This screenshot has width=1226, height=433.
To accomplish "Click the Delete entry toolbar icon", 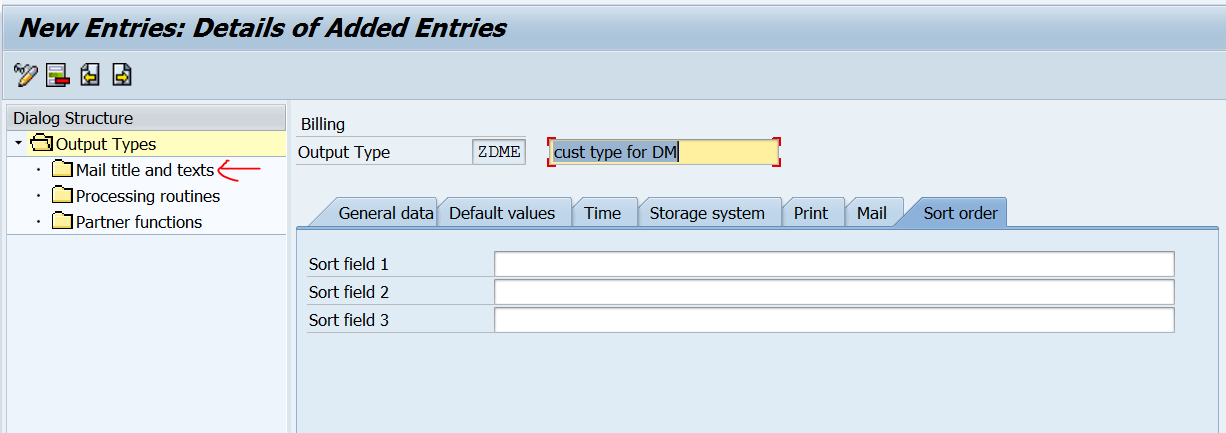I will click(57, 75).
